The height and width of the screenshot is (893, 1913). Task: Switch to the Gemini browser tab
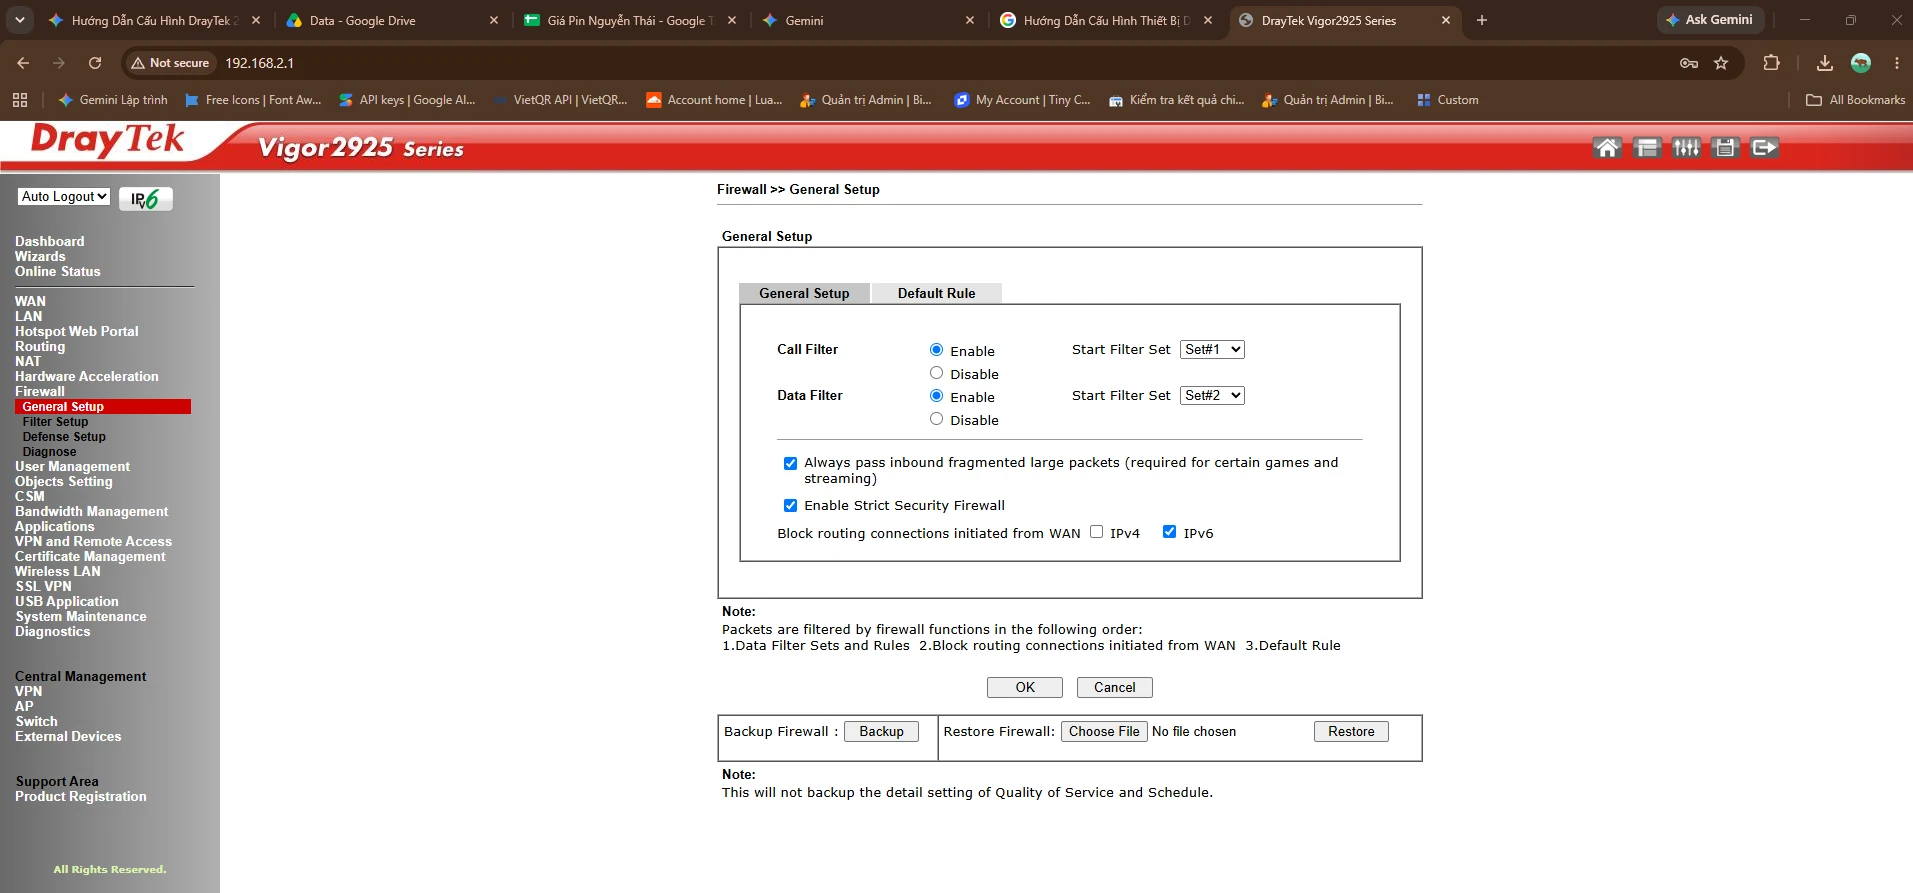(866, 20)
